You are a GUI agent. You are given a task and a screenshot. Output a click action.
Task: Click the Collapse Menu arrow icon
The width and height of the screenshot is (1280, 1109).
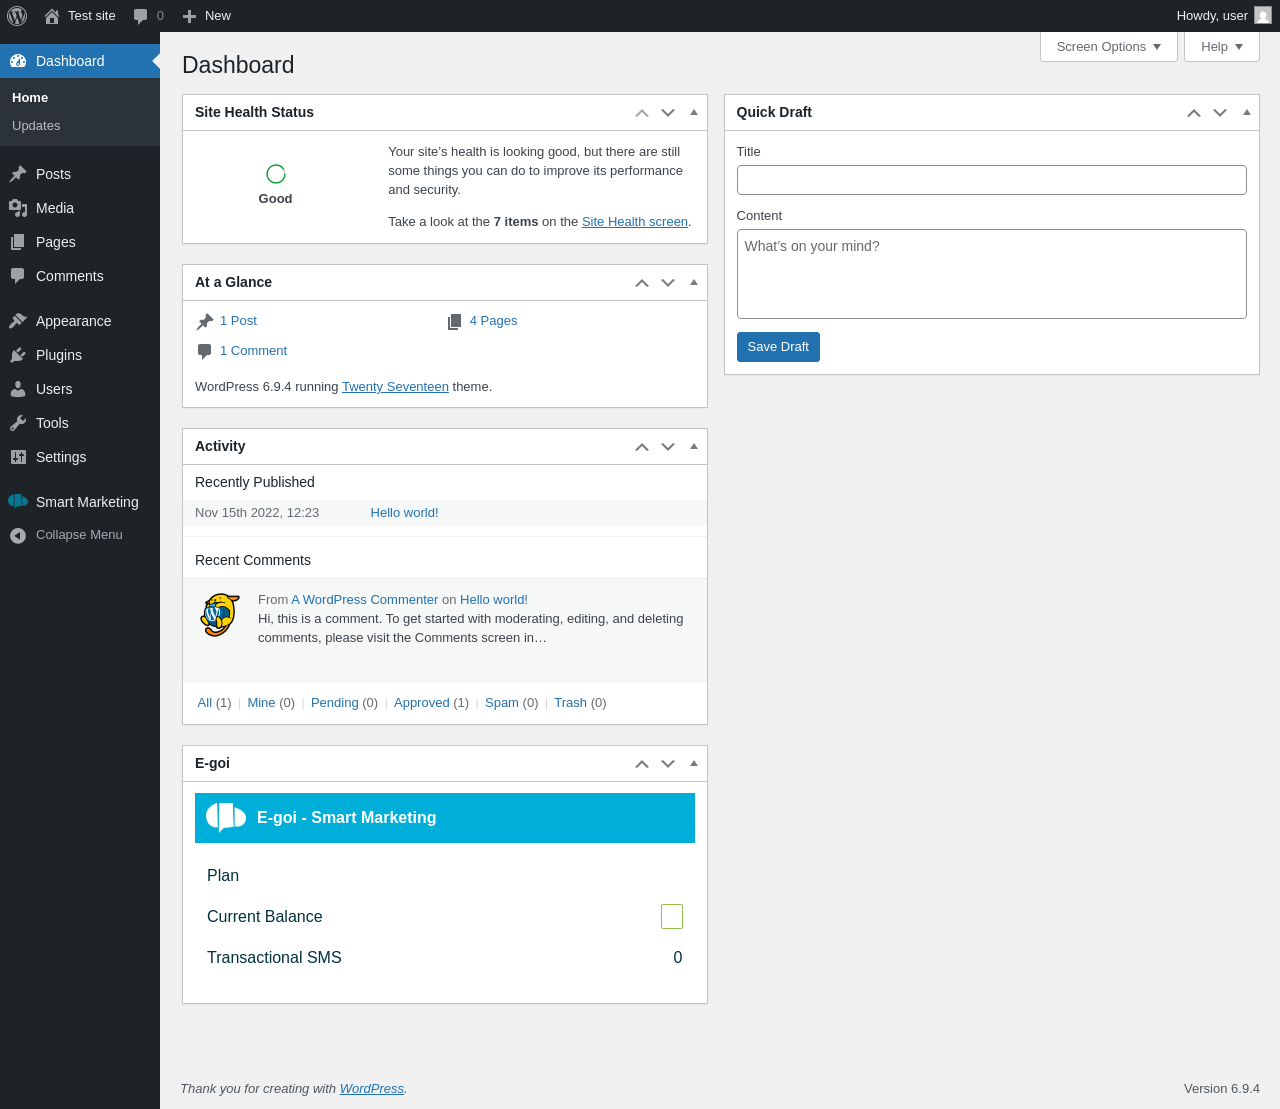18,536
